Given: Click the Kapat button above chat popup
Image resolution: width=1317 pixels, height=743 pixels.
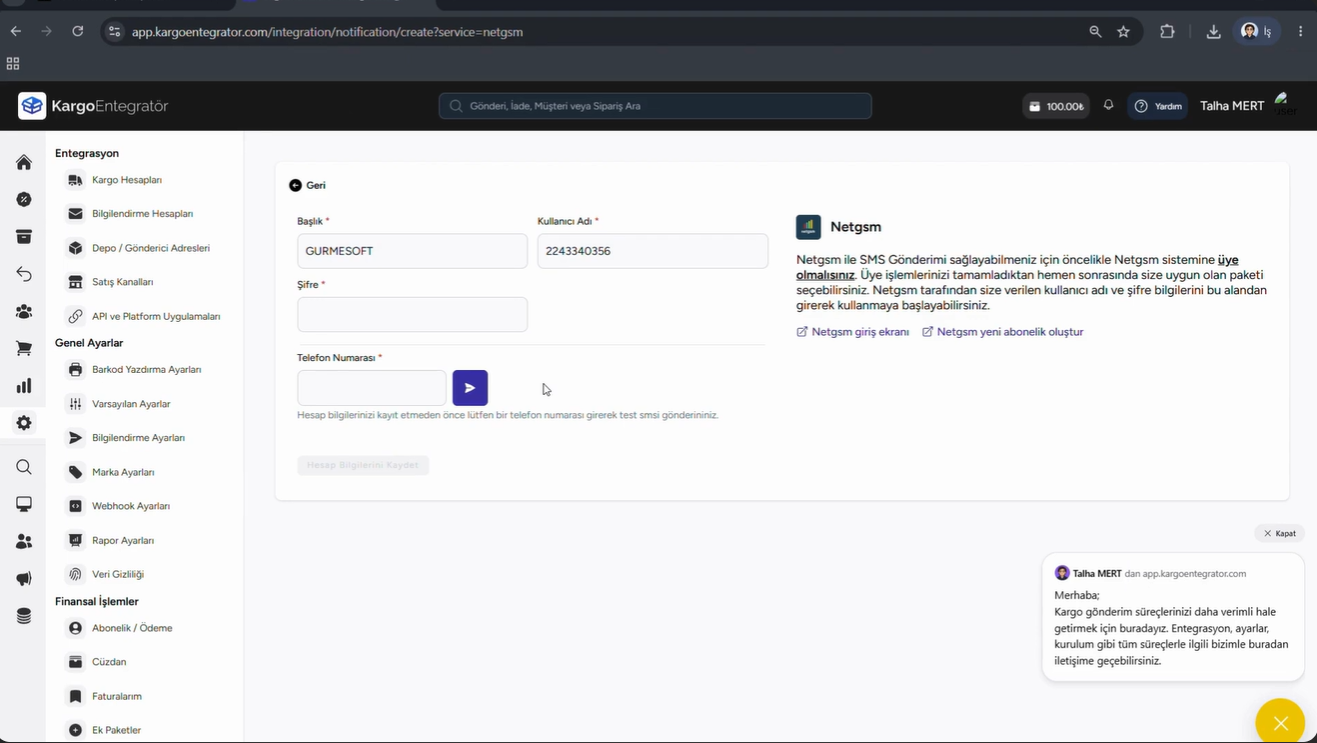Looking at the screenshot, I should (x=1280, y=533).
